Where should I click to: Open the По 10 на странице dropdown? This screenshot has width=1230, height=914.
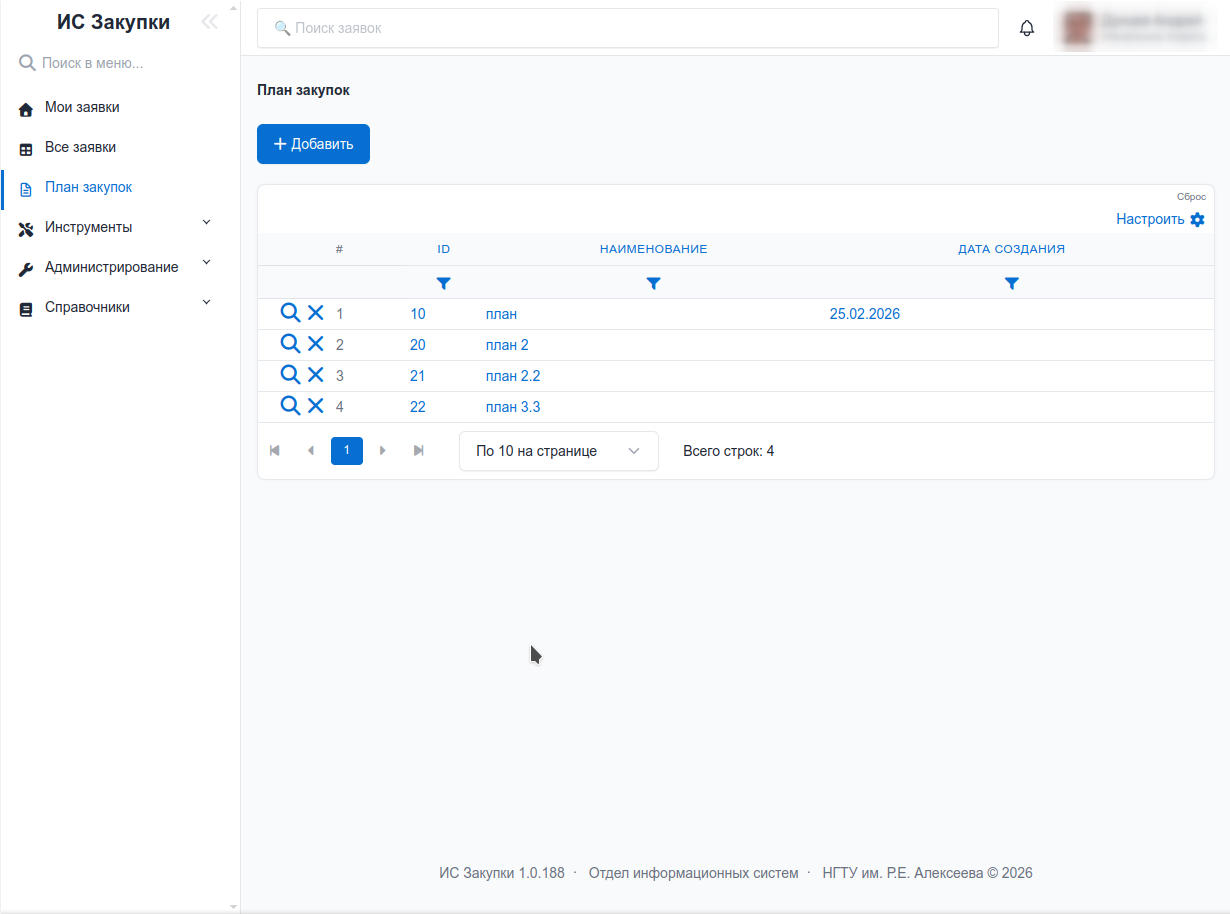[559, 451]
